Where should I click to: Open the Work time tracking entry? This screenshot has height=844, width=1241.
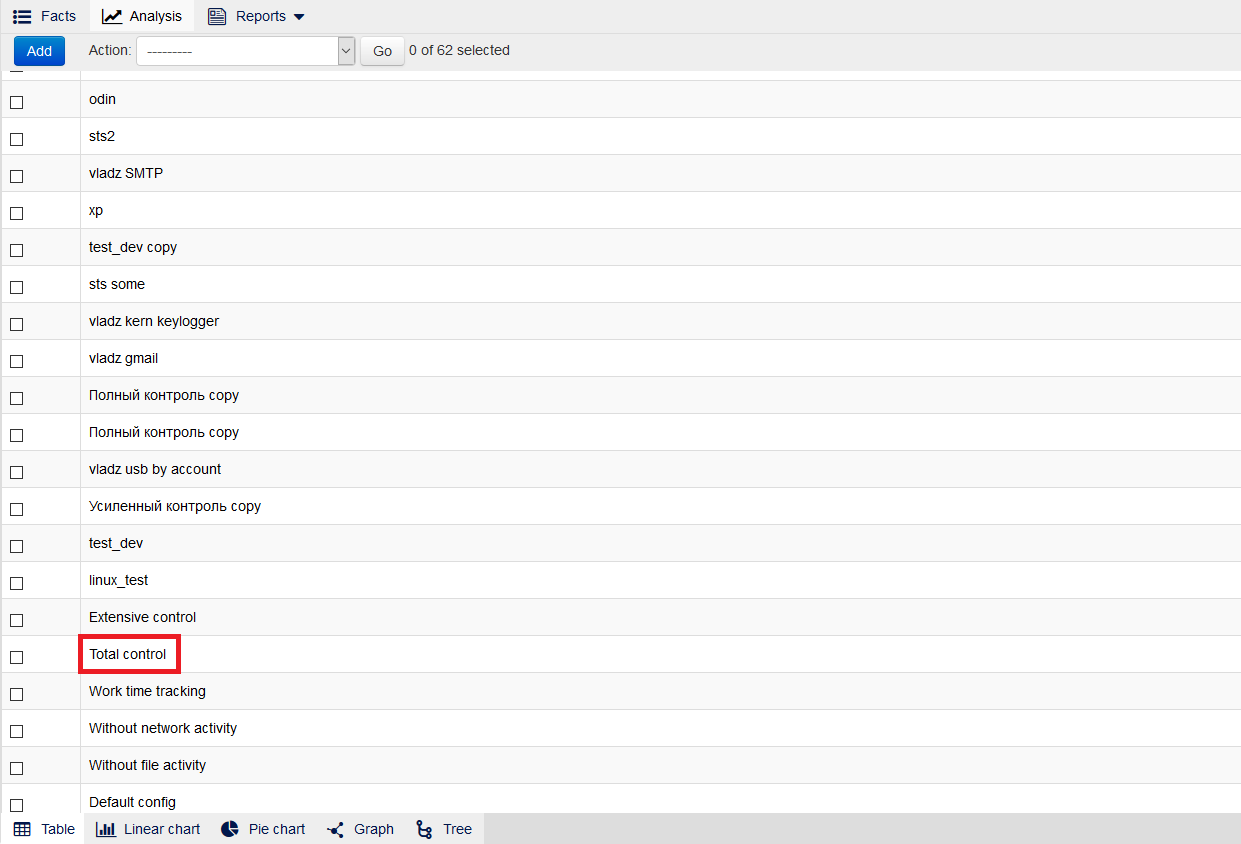click(147, 691)
